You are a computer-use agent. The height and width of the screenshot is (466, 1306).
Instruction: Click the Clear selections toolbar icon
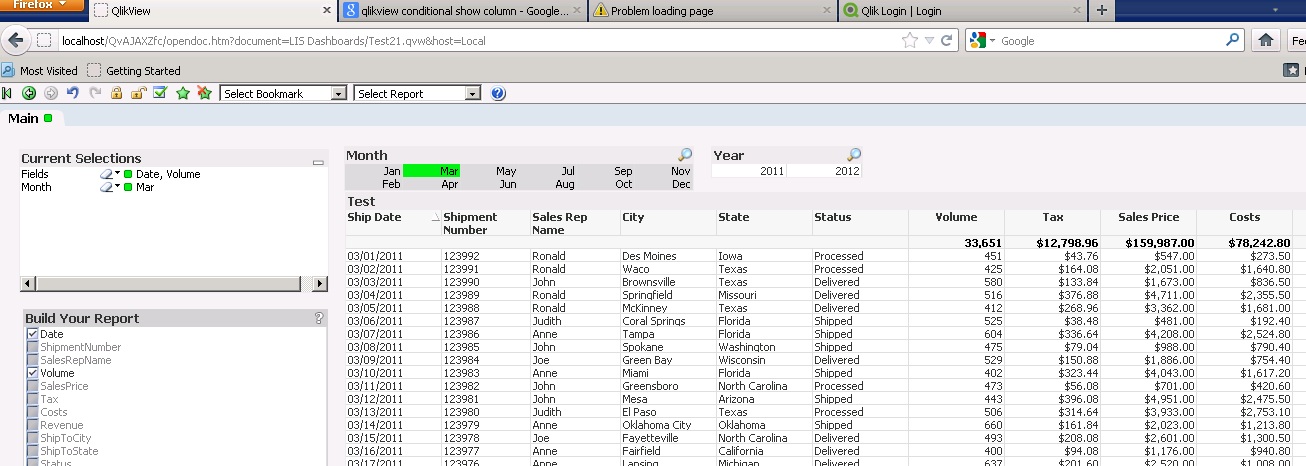tap(7, 93)
